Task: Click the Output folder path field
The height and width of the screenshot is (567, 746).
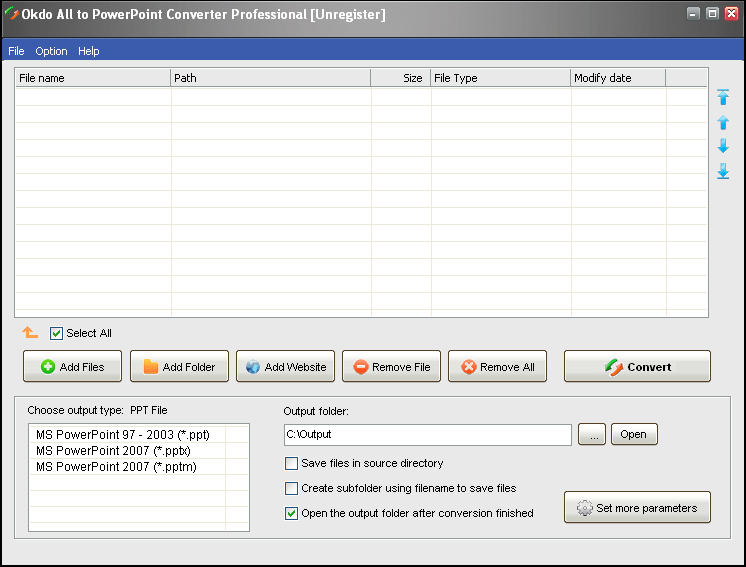Action: tap(428, 435)
